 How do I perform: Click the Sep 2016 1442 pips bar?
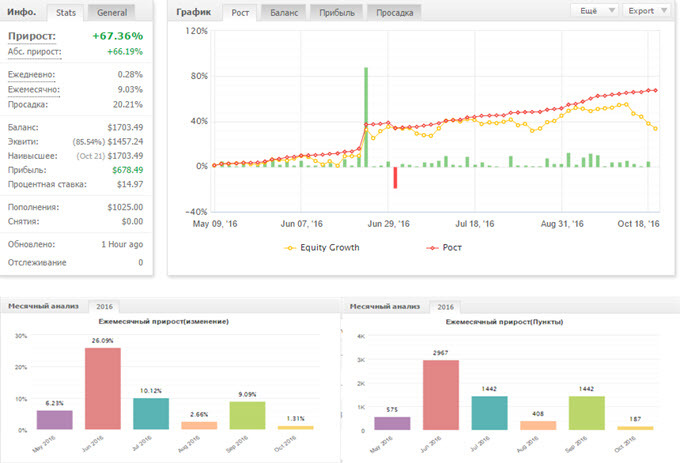pos(586,413)
